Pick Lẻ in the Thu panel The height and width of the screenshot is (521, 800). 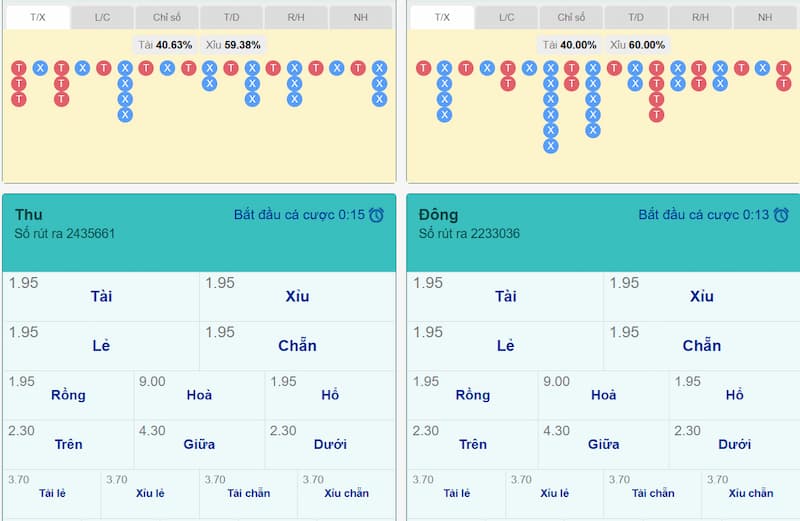pos(101,346)
